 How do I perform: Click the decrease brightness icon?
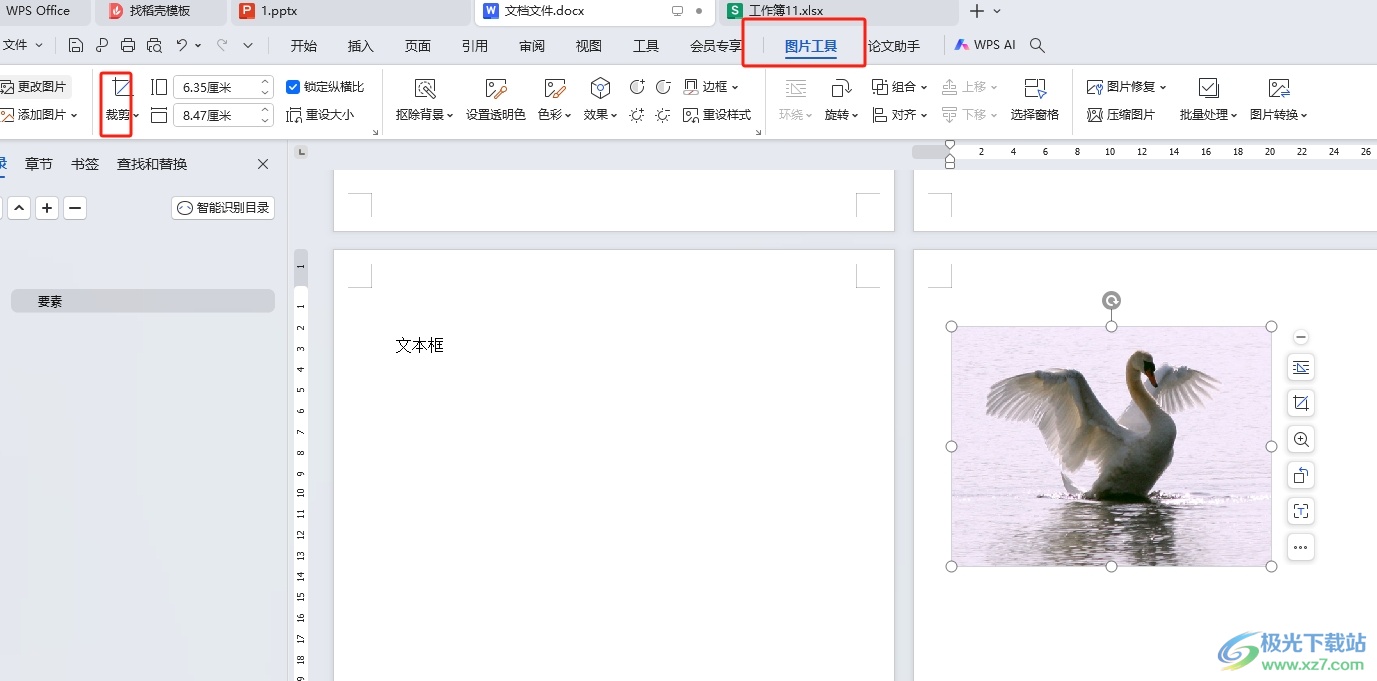pos(663,115)
